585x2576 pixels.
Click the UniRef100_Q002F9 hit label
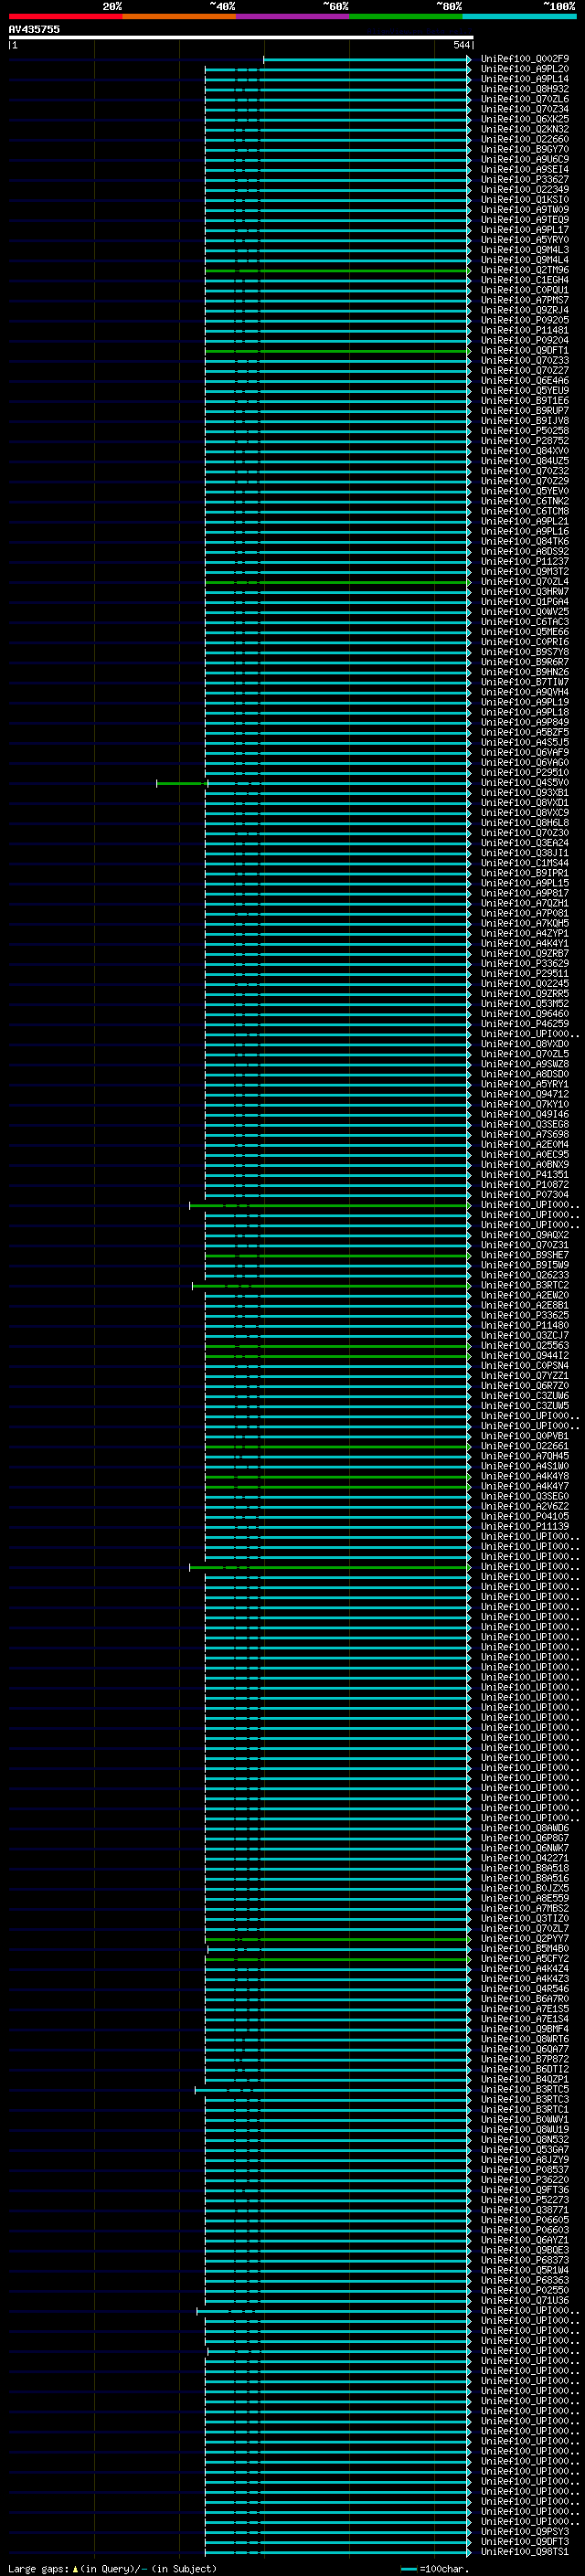click(x=525, y=59)
